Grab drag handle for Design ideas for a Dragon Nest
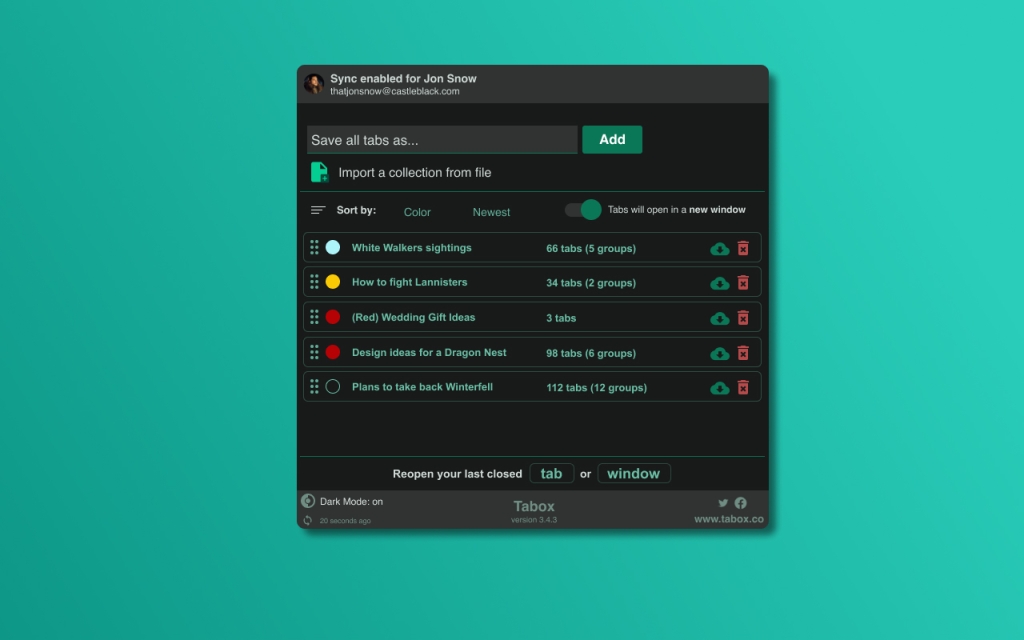This screenshot has height=640, width=1024. 314,352
